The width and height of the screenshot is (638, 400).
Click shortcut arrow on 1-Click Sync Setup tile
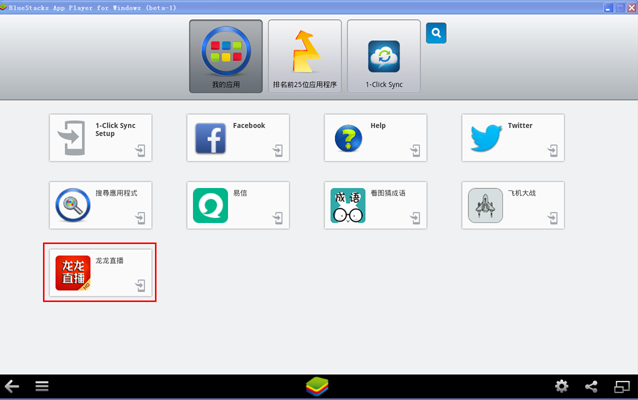[x=140, y=151]
